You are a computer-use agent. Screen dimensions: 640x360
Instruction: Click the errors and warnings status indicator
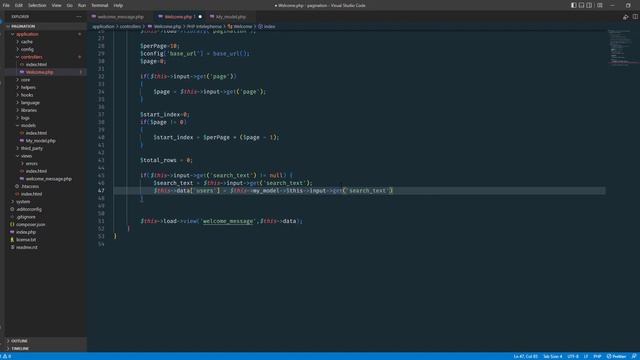pyautogui.click(x=6, y=356)
